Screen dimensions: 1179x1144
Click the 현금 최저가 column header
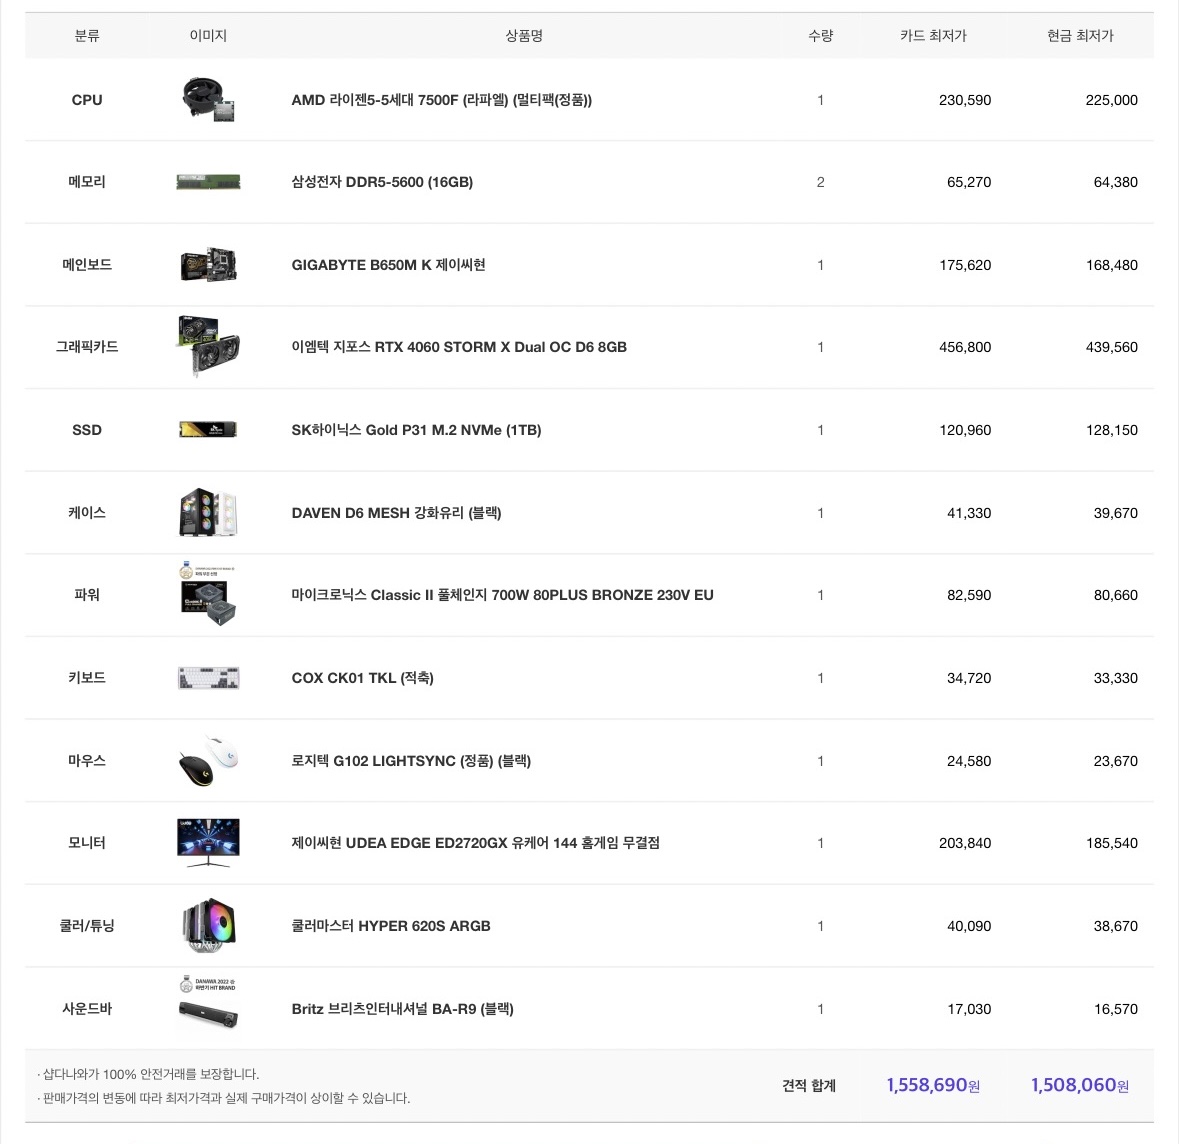1080,35
